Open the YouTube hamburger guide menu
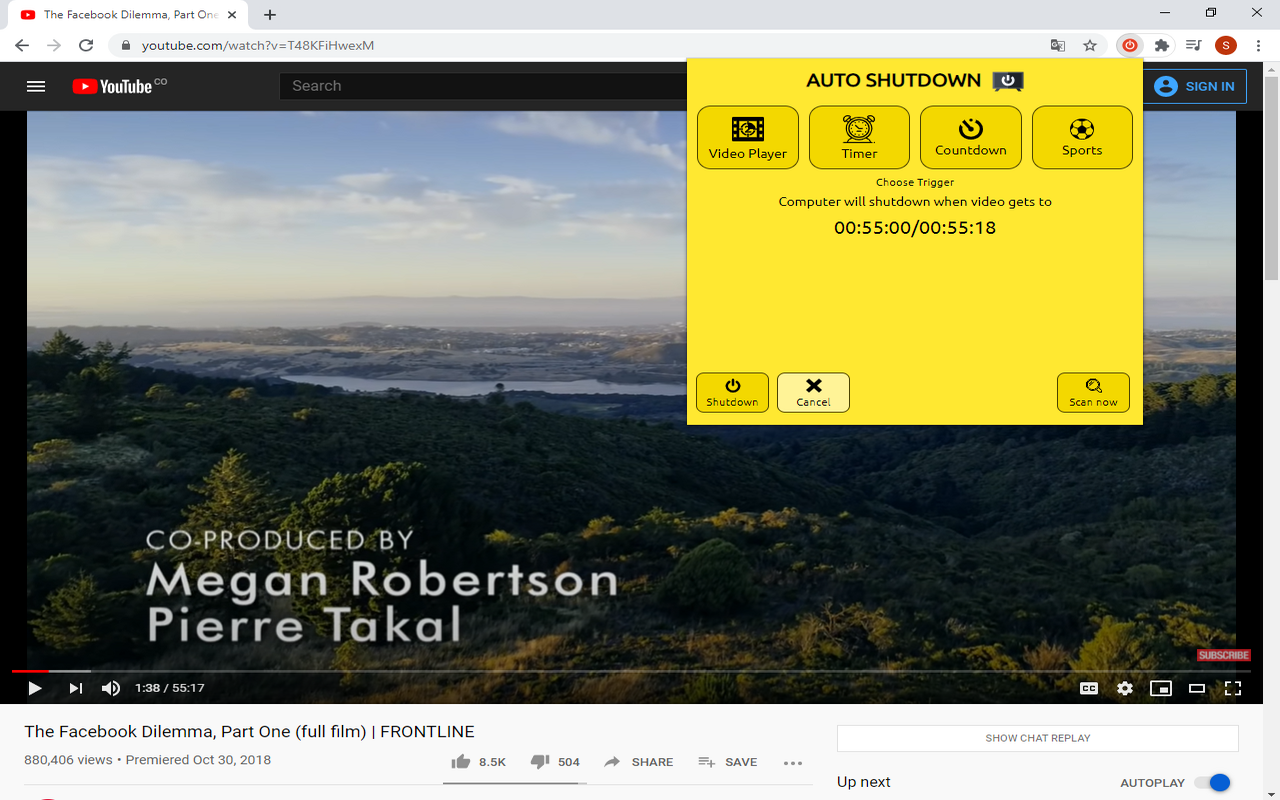Viewport: 1280px width, 800px height. point(36,86)
